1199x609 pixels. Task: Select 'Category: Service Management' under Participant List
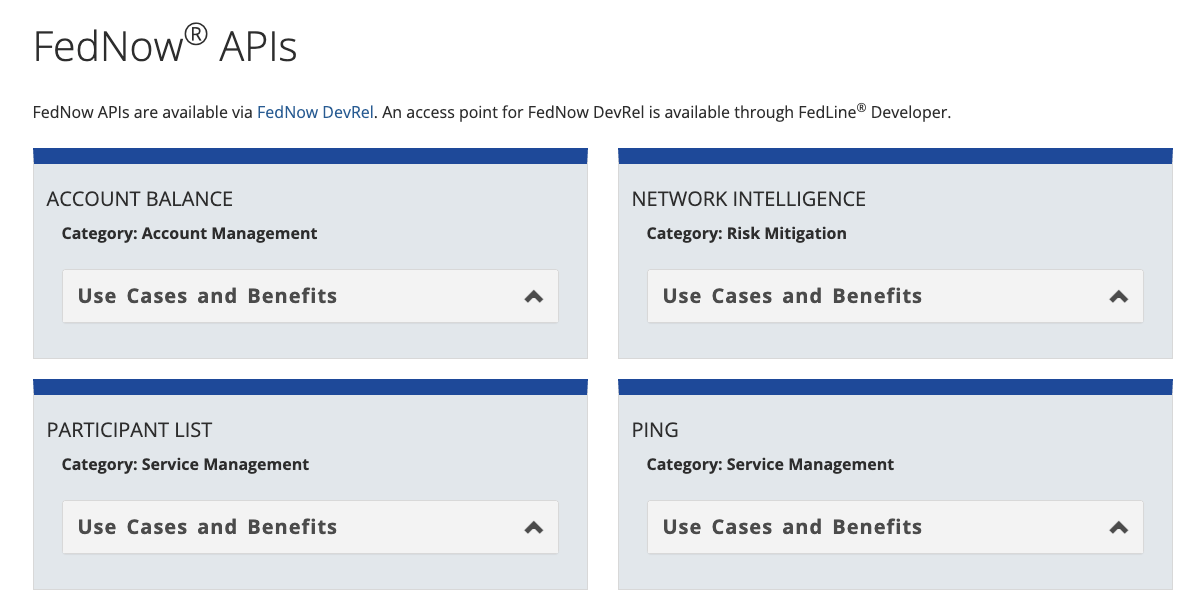(185, 464)
